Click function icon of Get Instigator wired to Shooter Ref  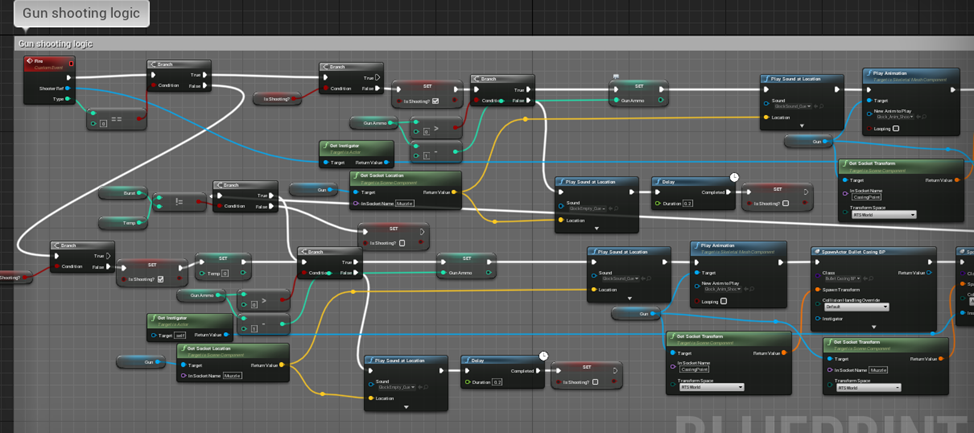click(x=325, y=145)
